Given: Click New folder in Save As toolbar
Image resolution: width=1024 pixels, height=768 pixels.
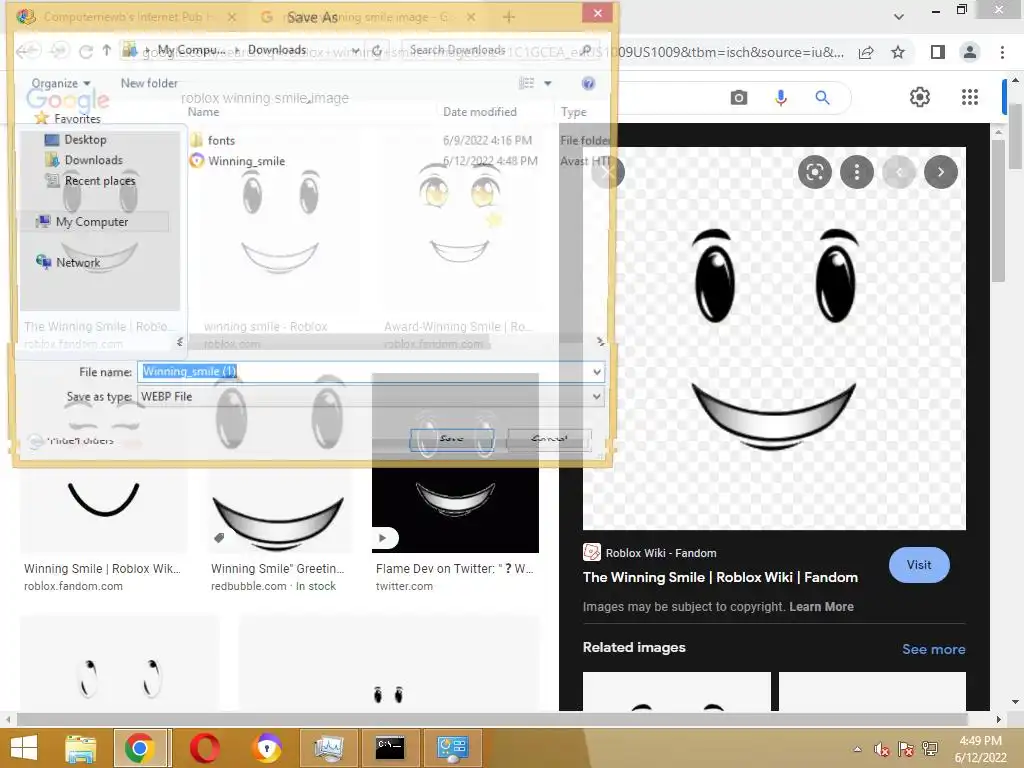Looking at the screenshot, I should pyautogui.click(x=149, y=83).
